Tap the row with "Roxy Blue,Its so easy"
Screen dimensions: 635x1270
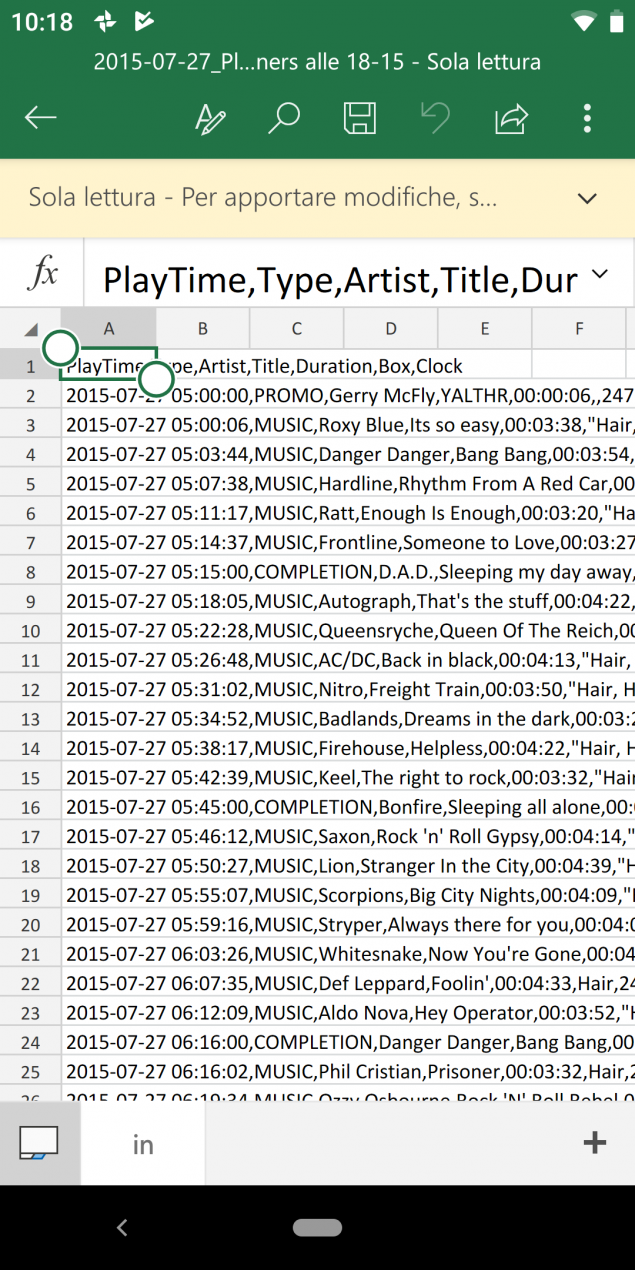point(348,425)
